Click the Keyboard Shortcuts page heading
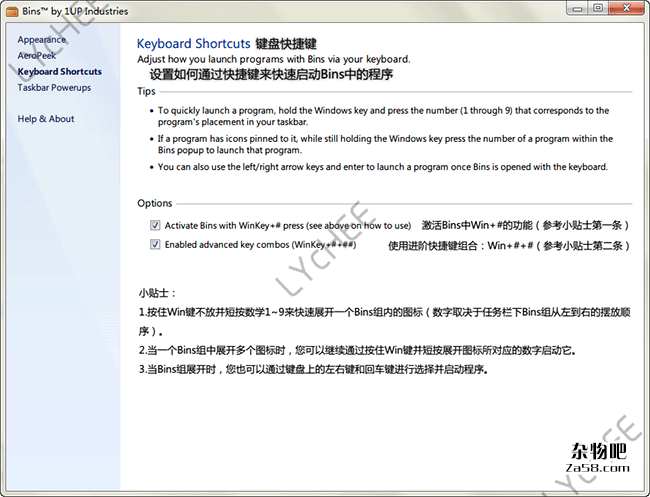 [194, 44]
